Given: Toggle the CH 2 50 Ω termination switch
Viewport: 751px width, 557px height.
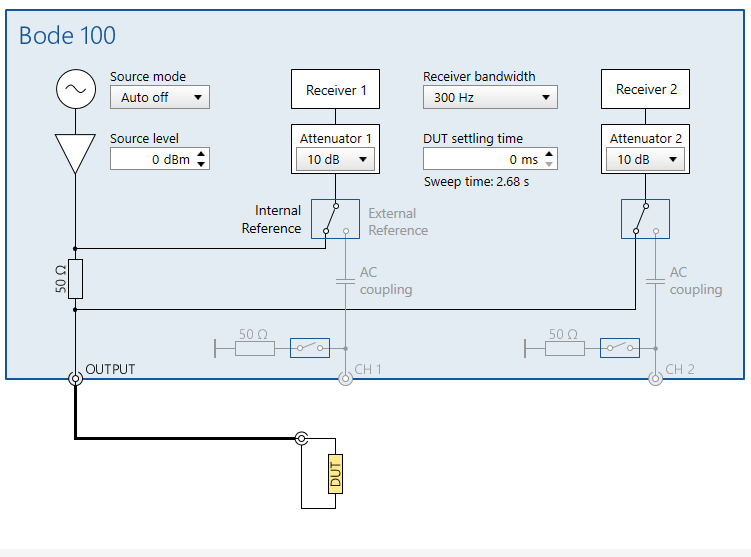Looking at the screenshot, I should tap(620, 348).
